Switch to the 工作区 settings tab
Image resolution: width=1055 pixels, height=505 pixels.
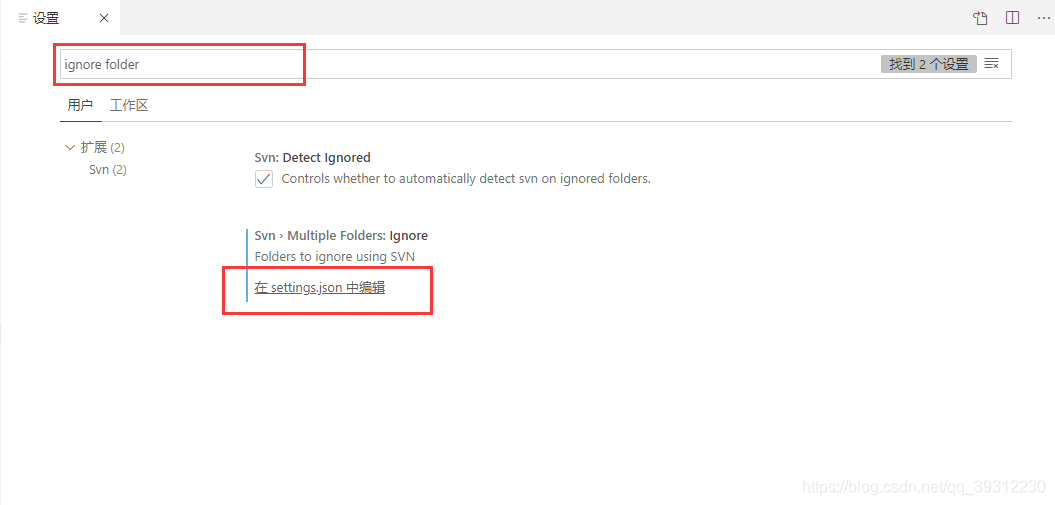[129, 106]
